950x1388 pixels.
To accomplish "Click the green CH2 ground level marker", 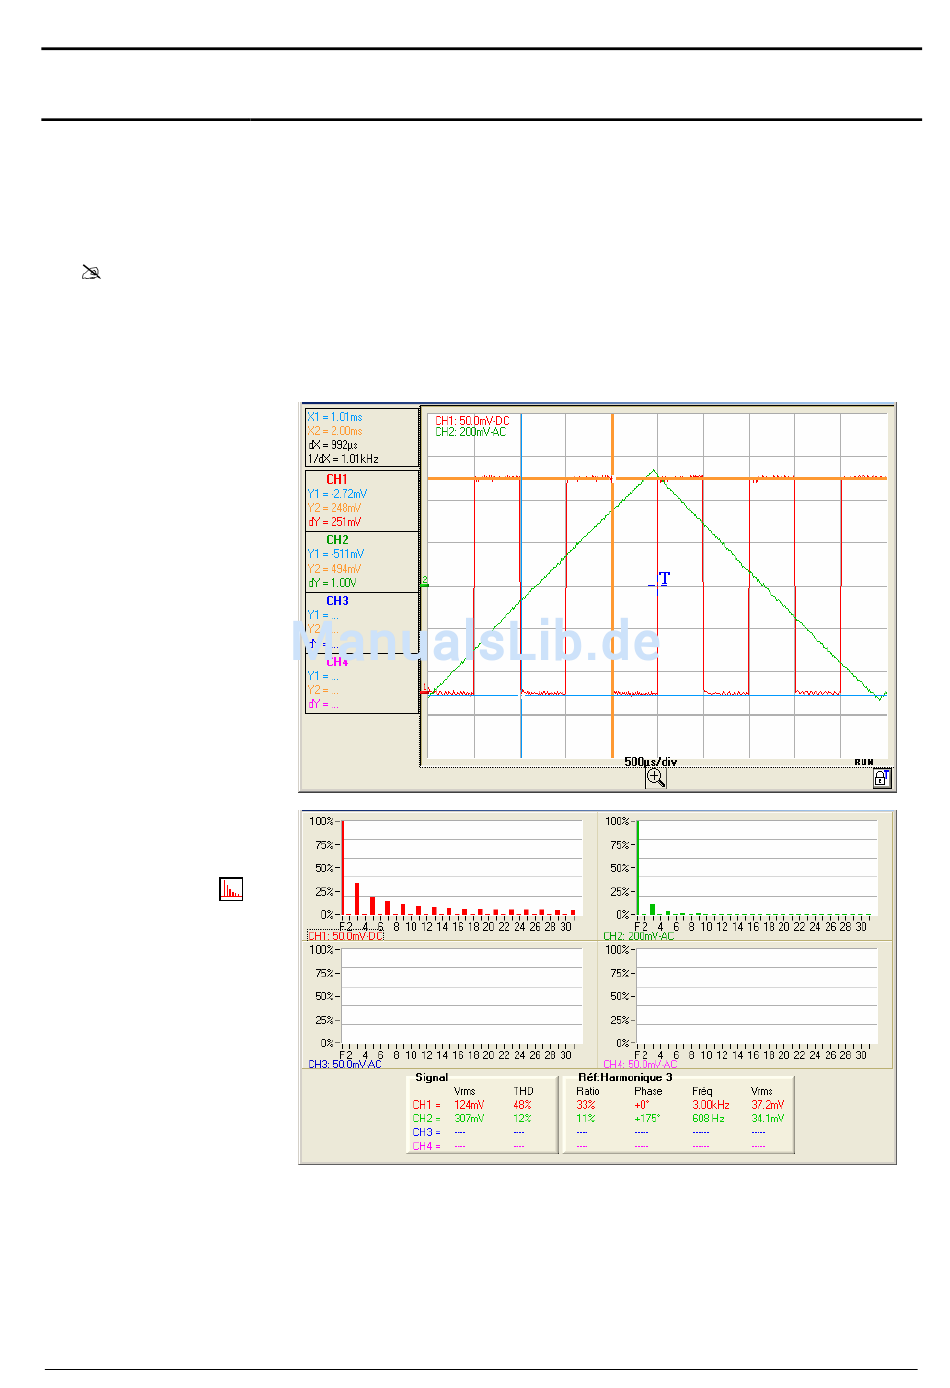I will (424, 582).
